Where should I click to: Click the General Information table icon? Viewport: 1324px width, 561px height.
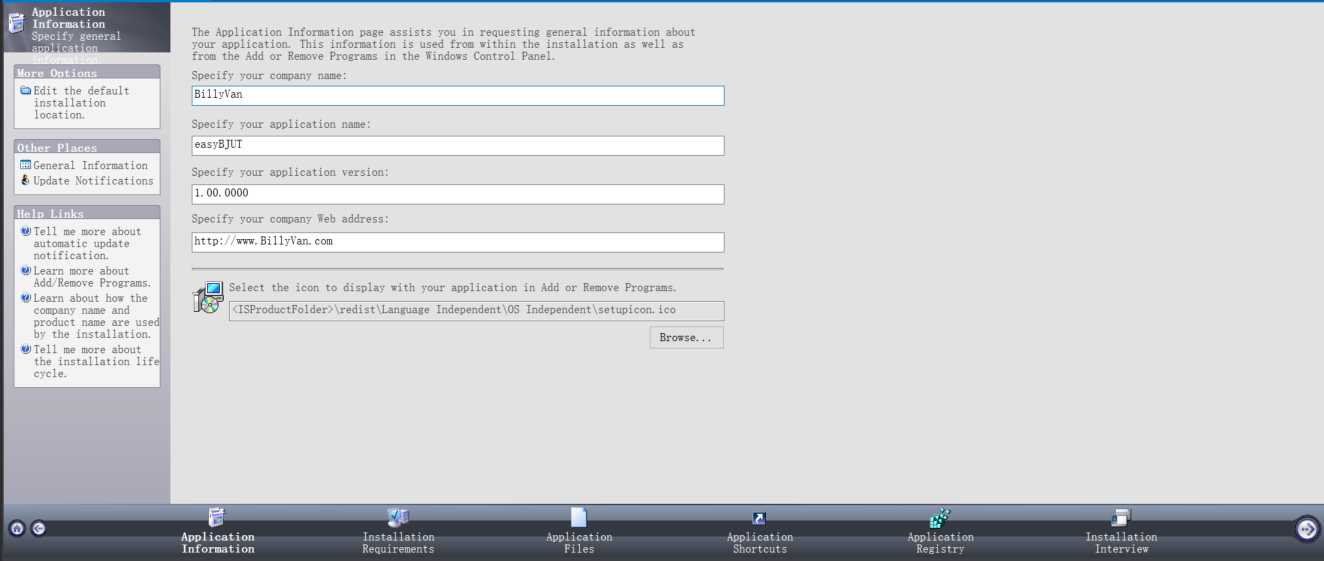(26, 165)
